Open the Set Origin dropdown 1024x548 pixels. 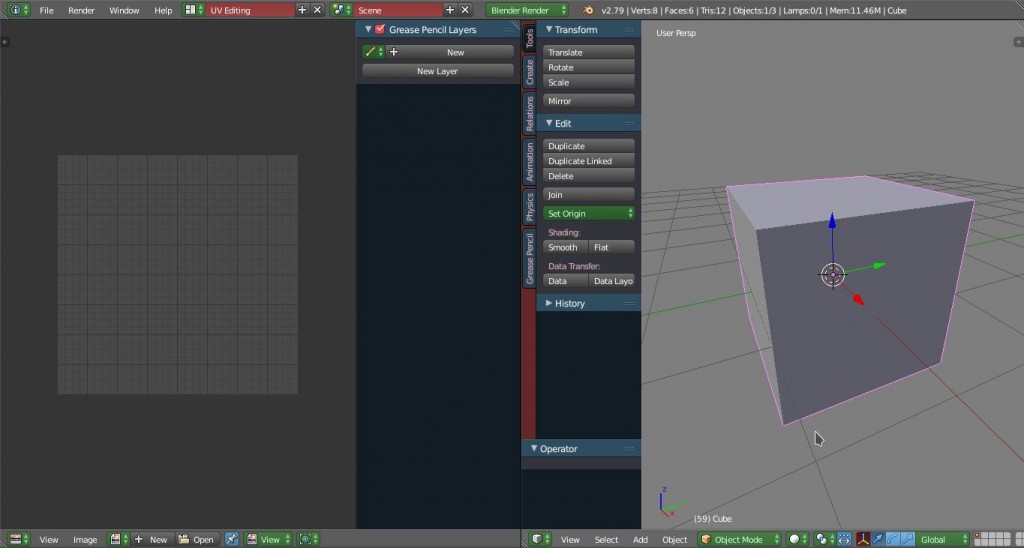tap(589, 213)
